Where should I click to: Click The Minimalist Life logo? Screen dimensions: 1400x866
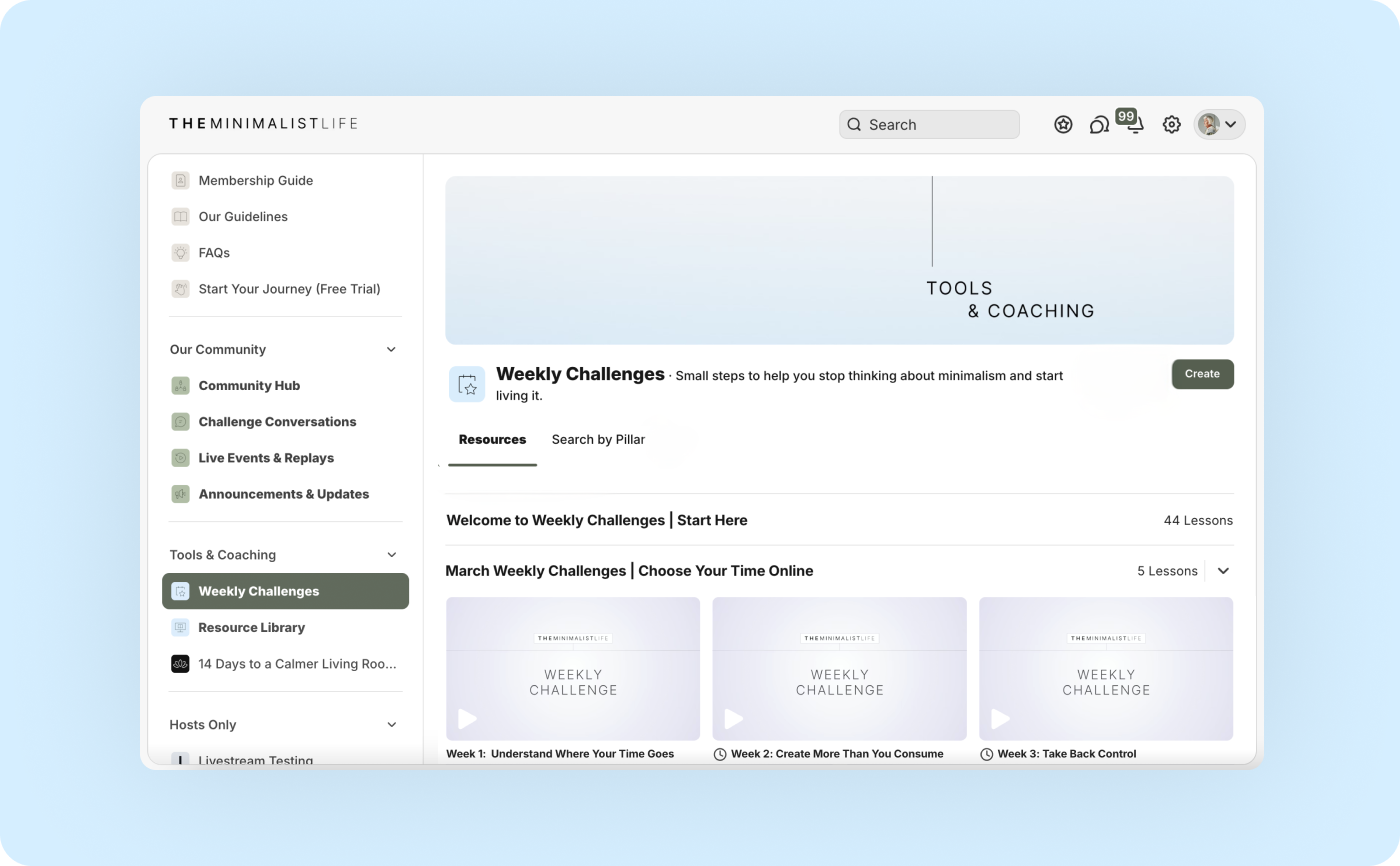(x=263, y=124)
